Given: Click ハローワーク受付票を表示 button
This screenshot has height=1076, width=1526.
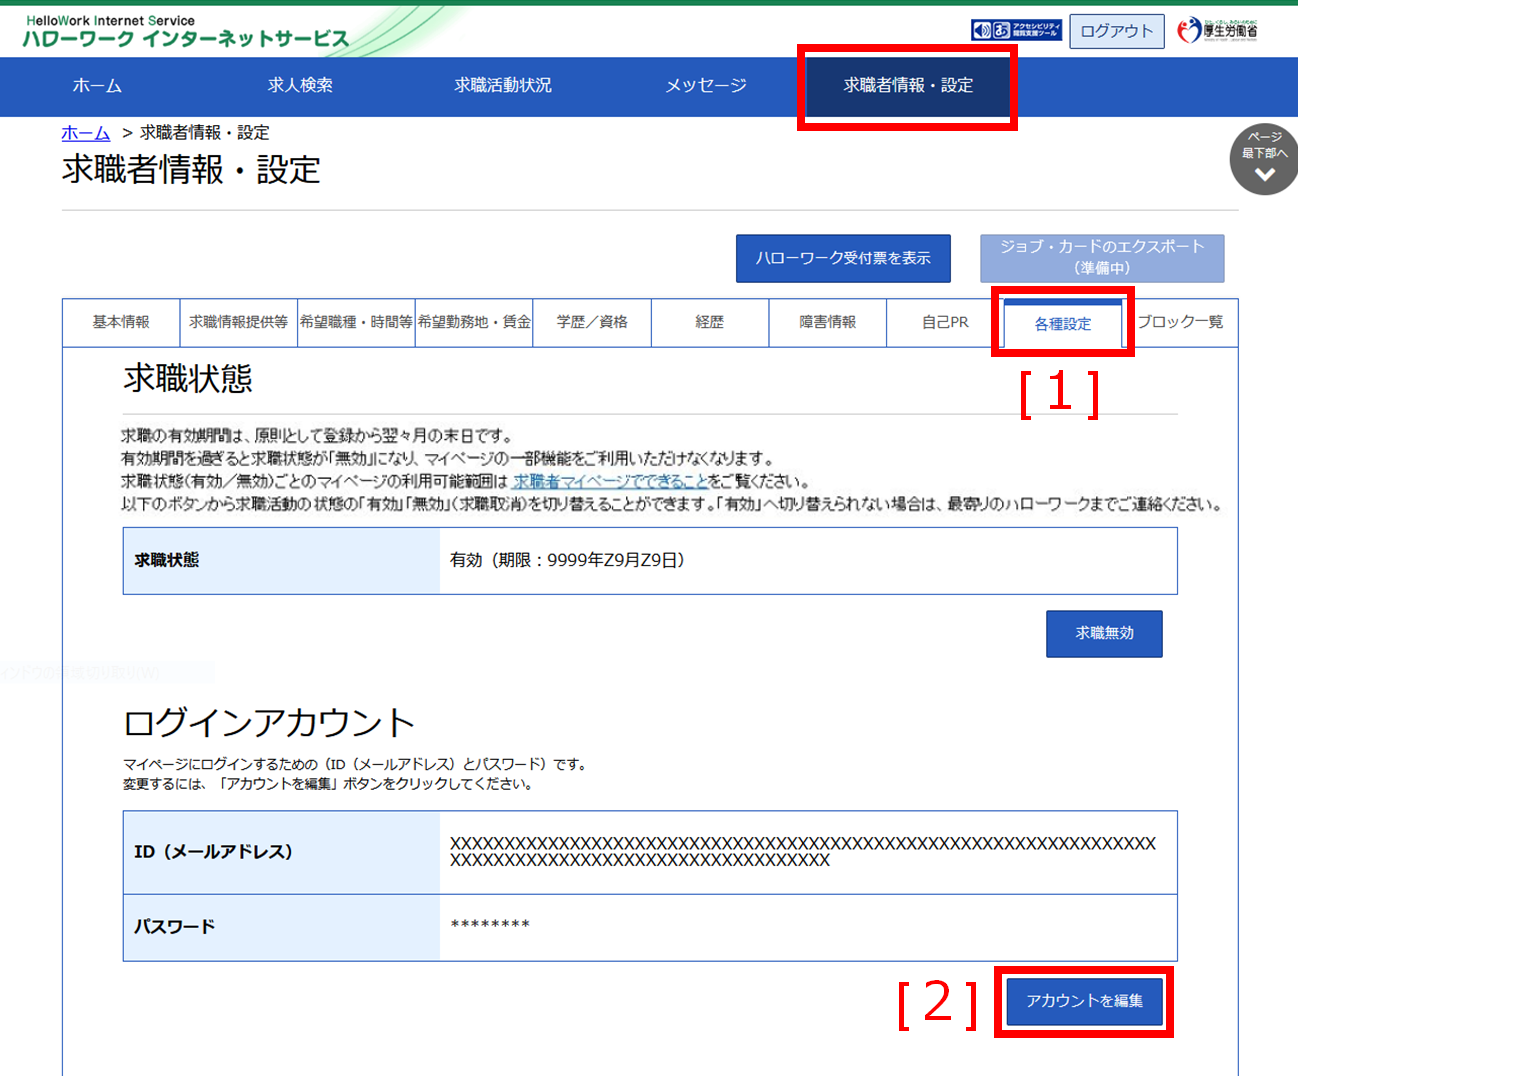Looking at the screenshot, I should (843, 258).
